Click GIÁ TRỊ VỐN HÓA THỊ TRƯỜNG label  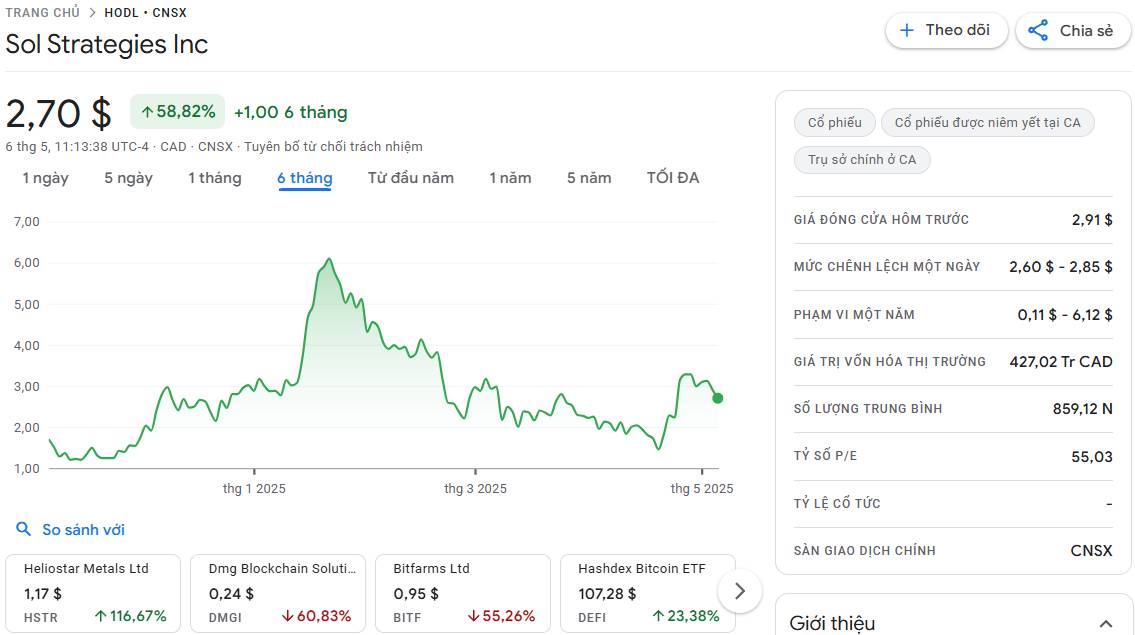[890, 361]
